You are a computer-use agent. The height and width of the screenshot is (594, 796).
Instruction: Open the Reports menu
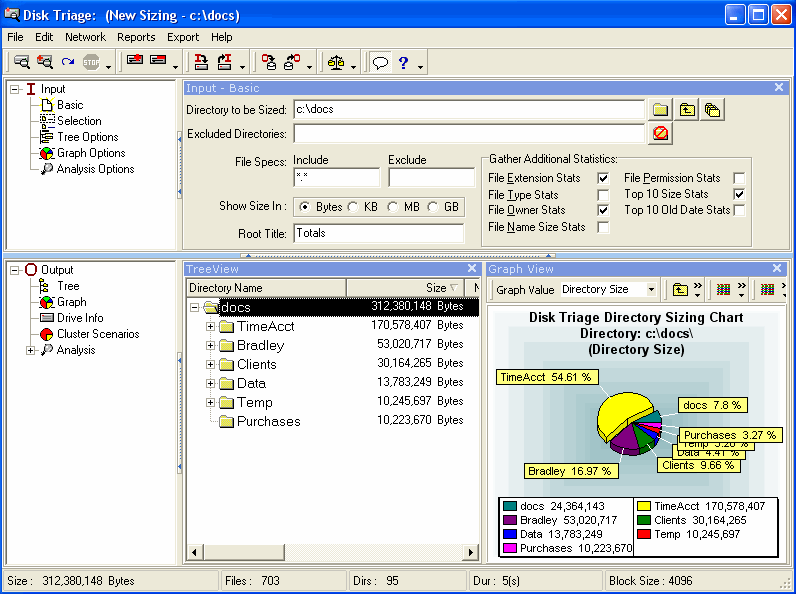pyautogui.click(x=136, y=37)
